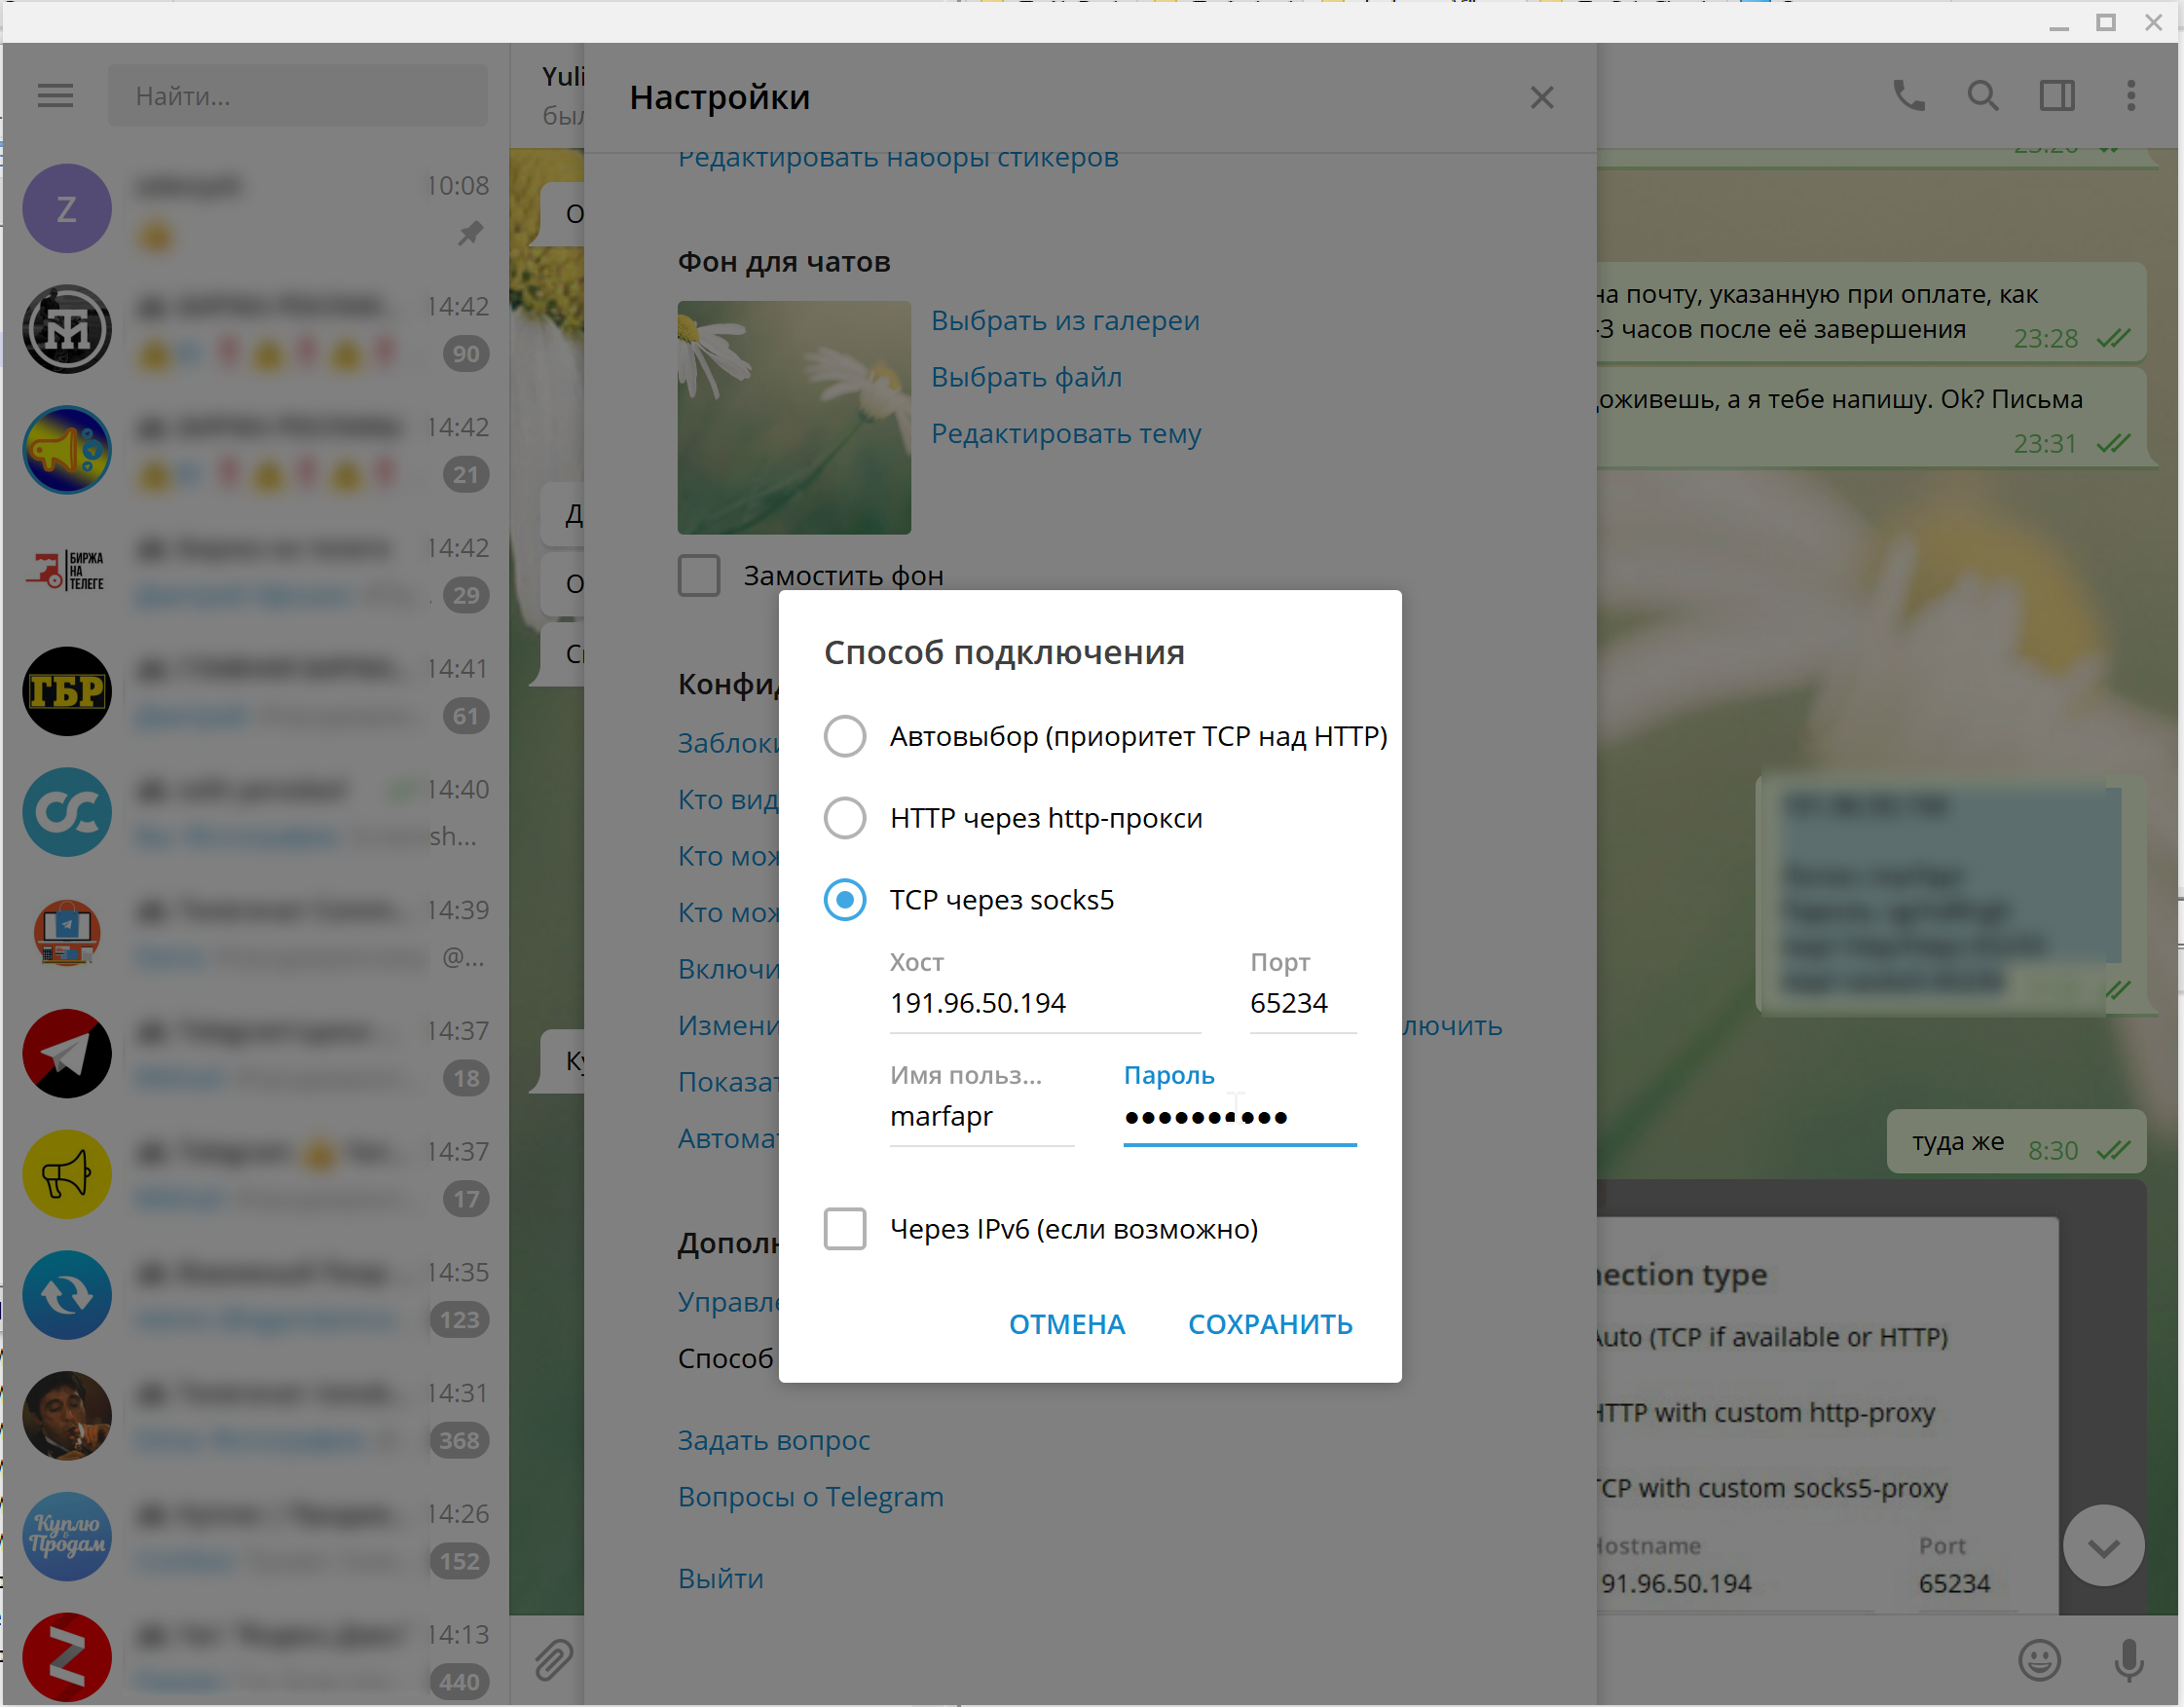This screenshot has height=1707, width=2184.
Task: Choose HTTP via http-proxy option
Action: (845, 818)
